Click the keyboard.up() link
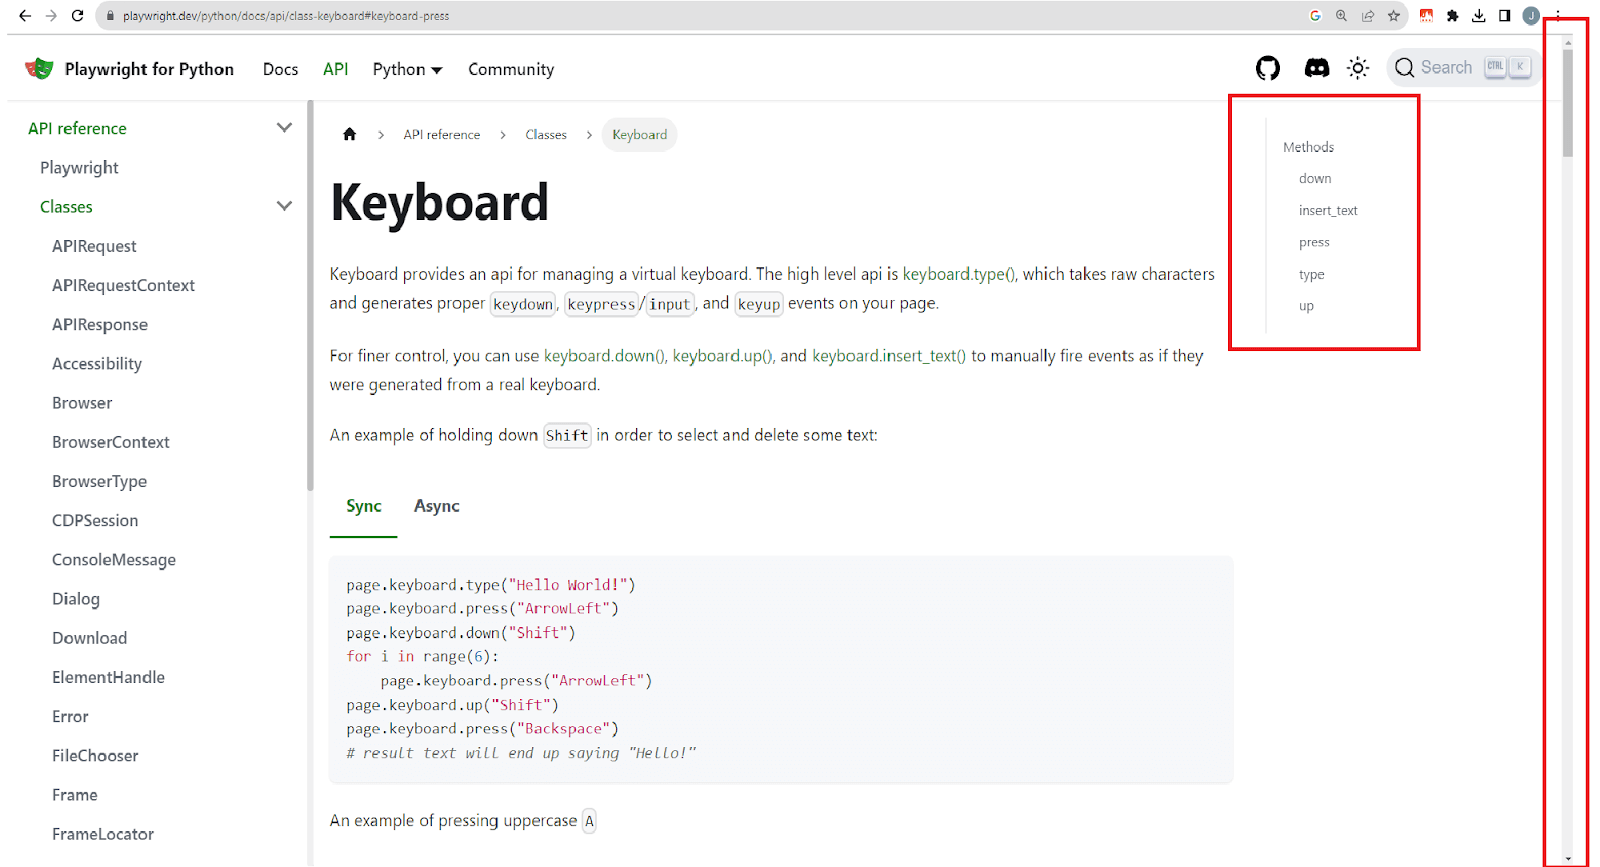 722,356
